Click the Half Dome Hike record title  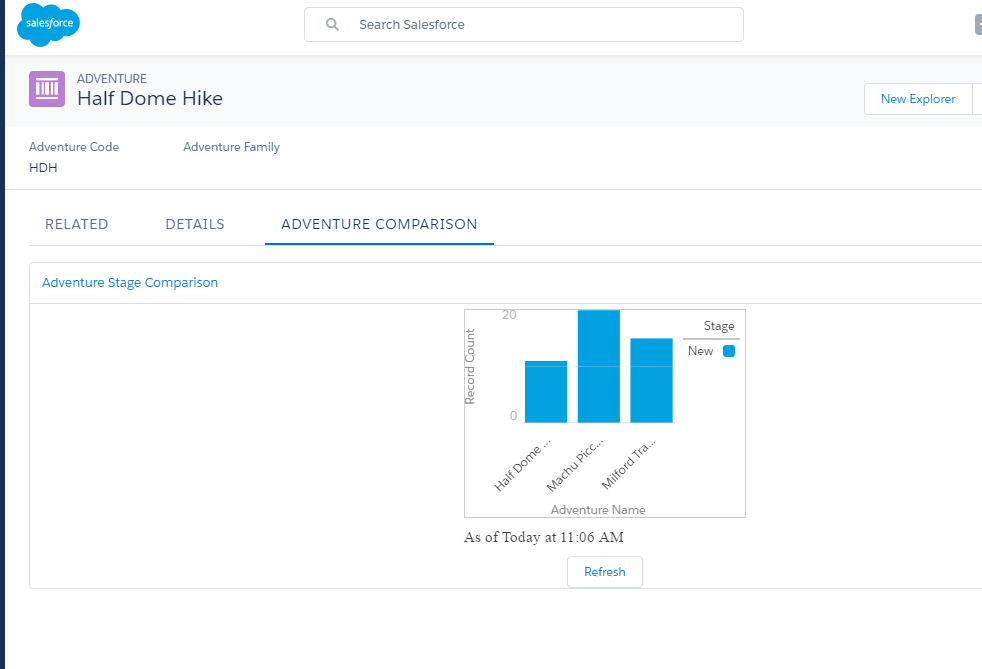[x=150, y=98]
